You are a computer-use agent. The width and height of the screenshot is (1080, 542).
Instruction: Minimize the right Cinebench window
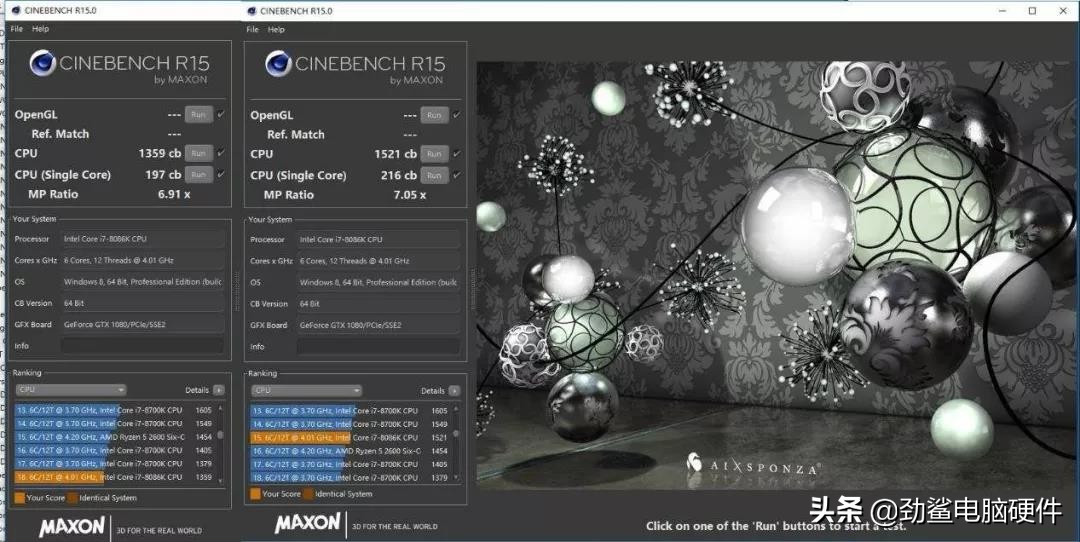tap(1002, 10)
